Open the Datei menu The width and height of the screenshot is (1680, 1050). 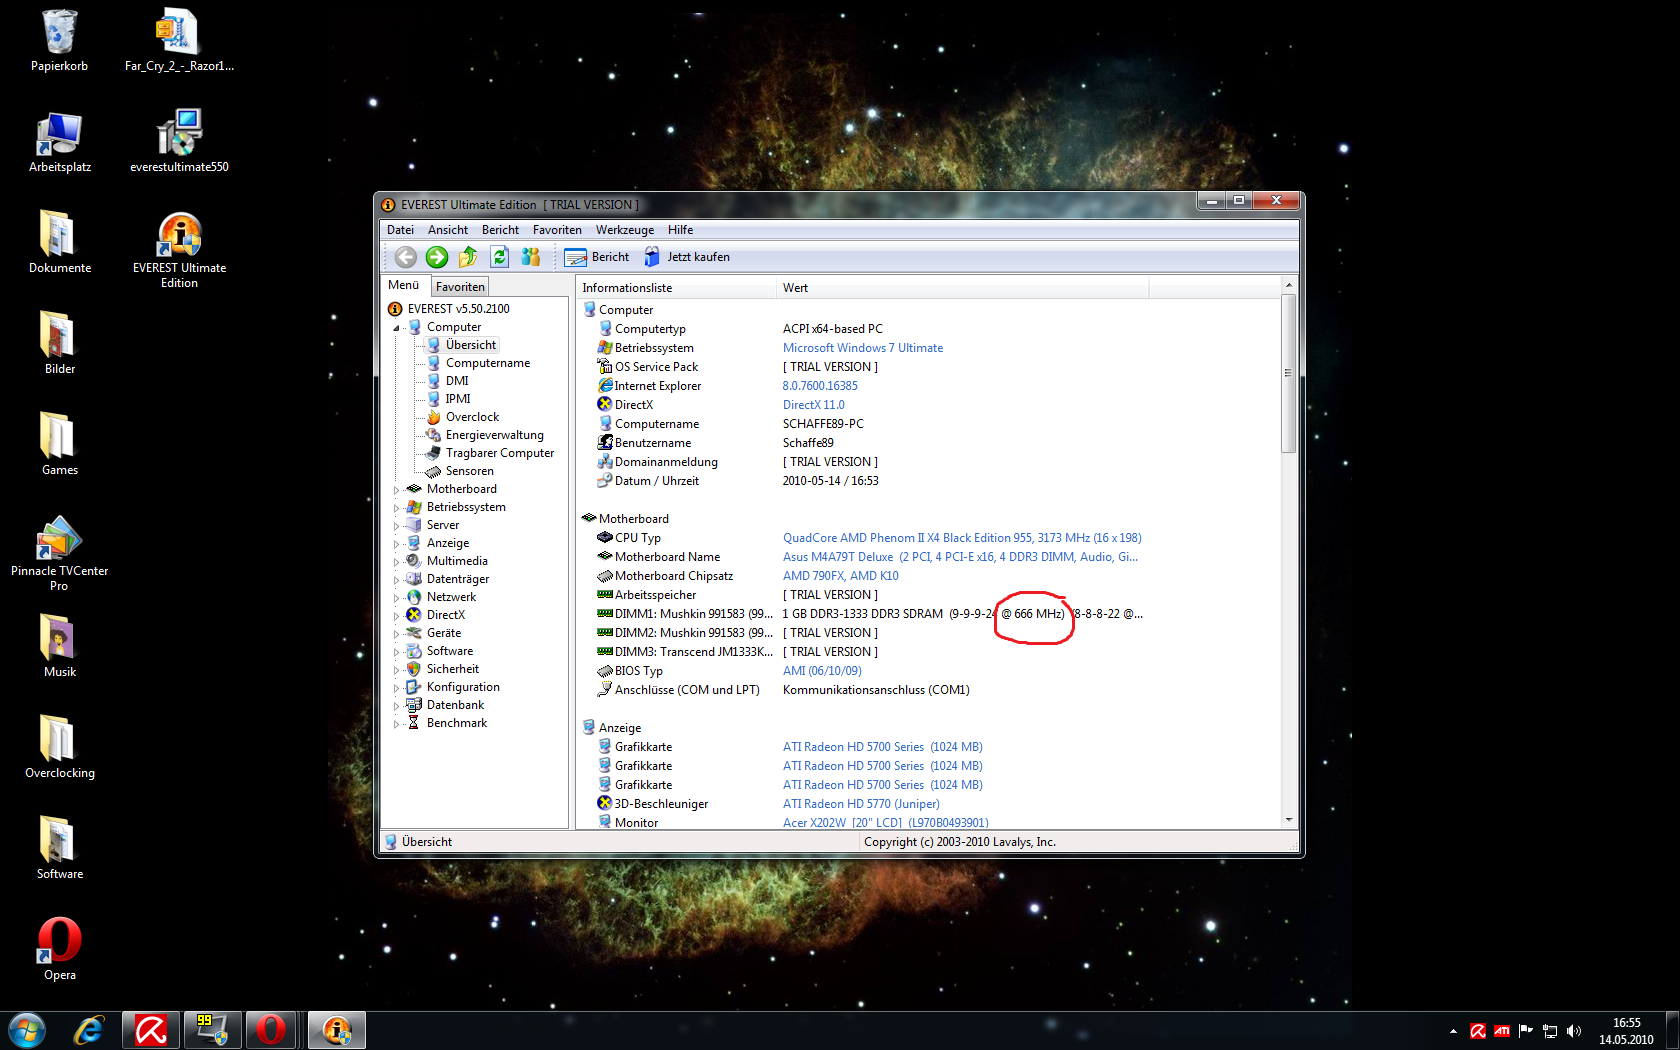(x=400, y=230)
